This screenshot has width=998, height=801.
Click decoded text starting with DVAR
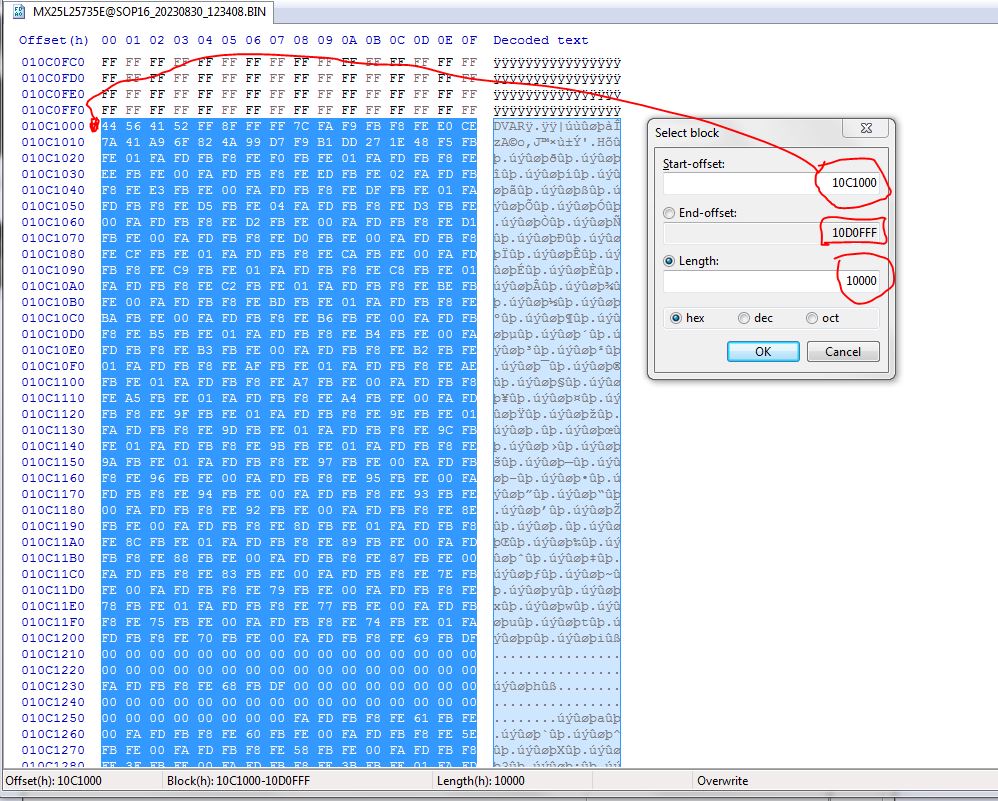tap(557, 126)
